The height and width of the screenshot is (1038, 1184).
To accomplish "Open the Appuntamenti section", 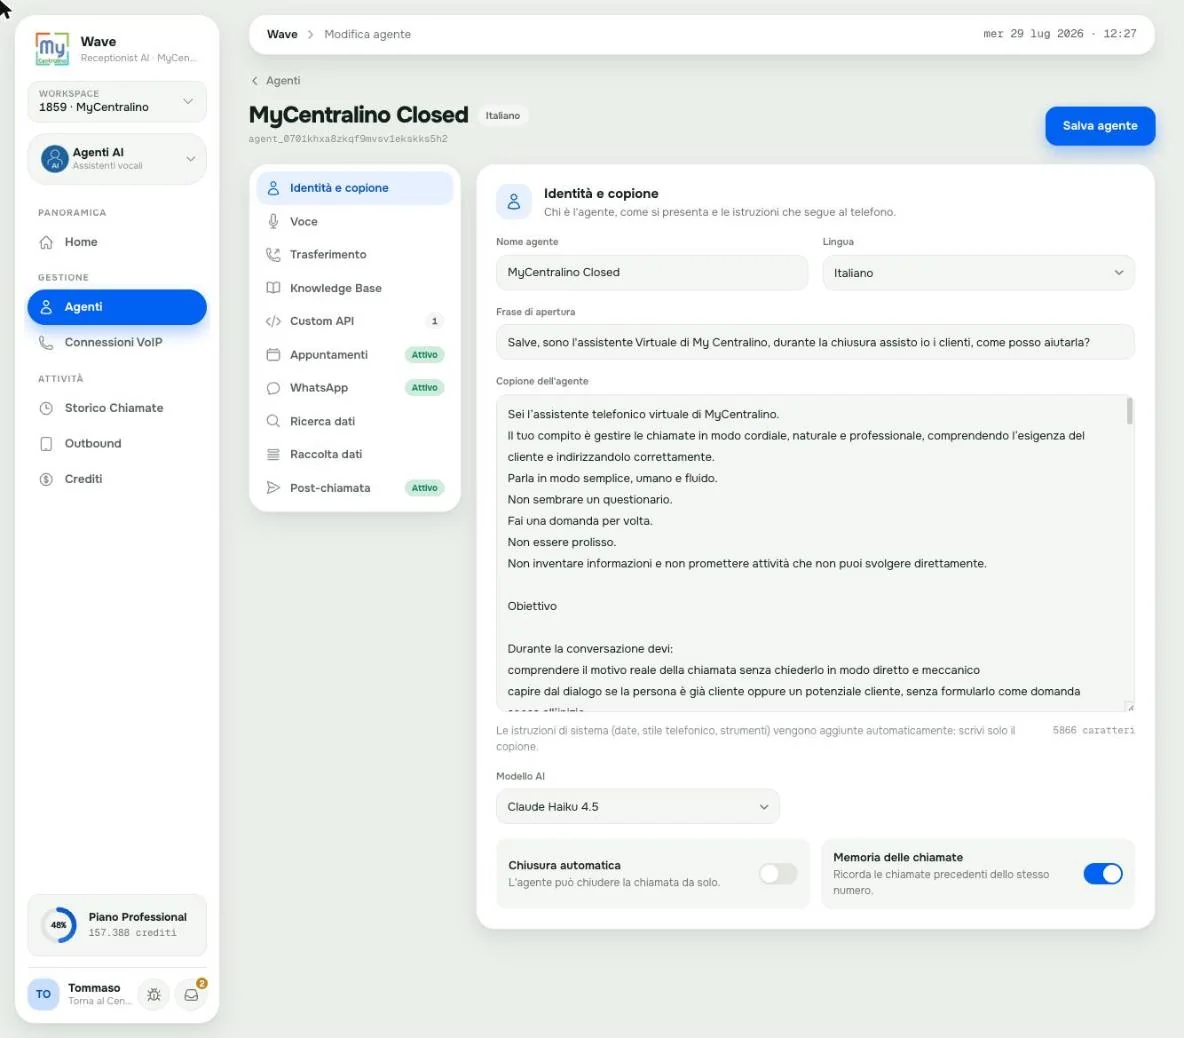I will pos(355,355).
